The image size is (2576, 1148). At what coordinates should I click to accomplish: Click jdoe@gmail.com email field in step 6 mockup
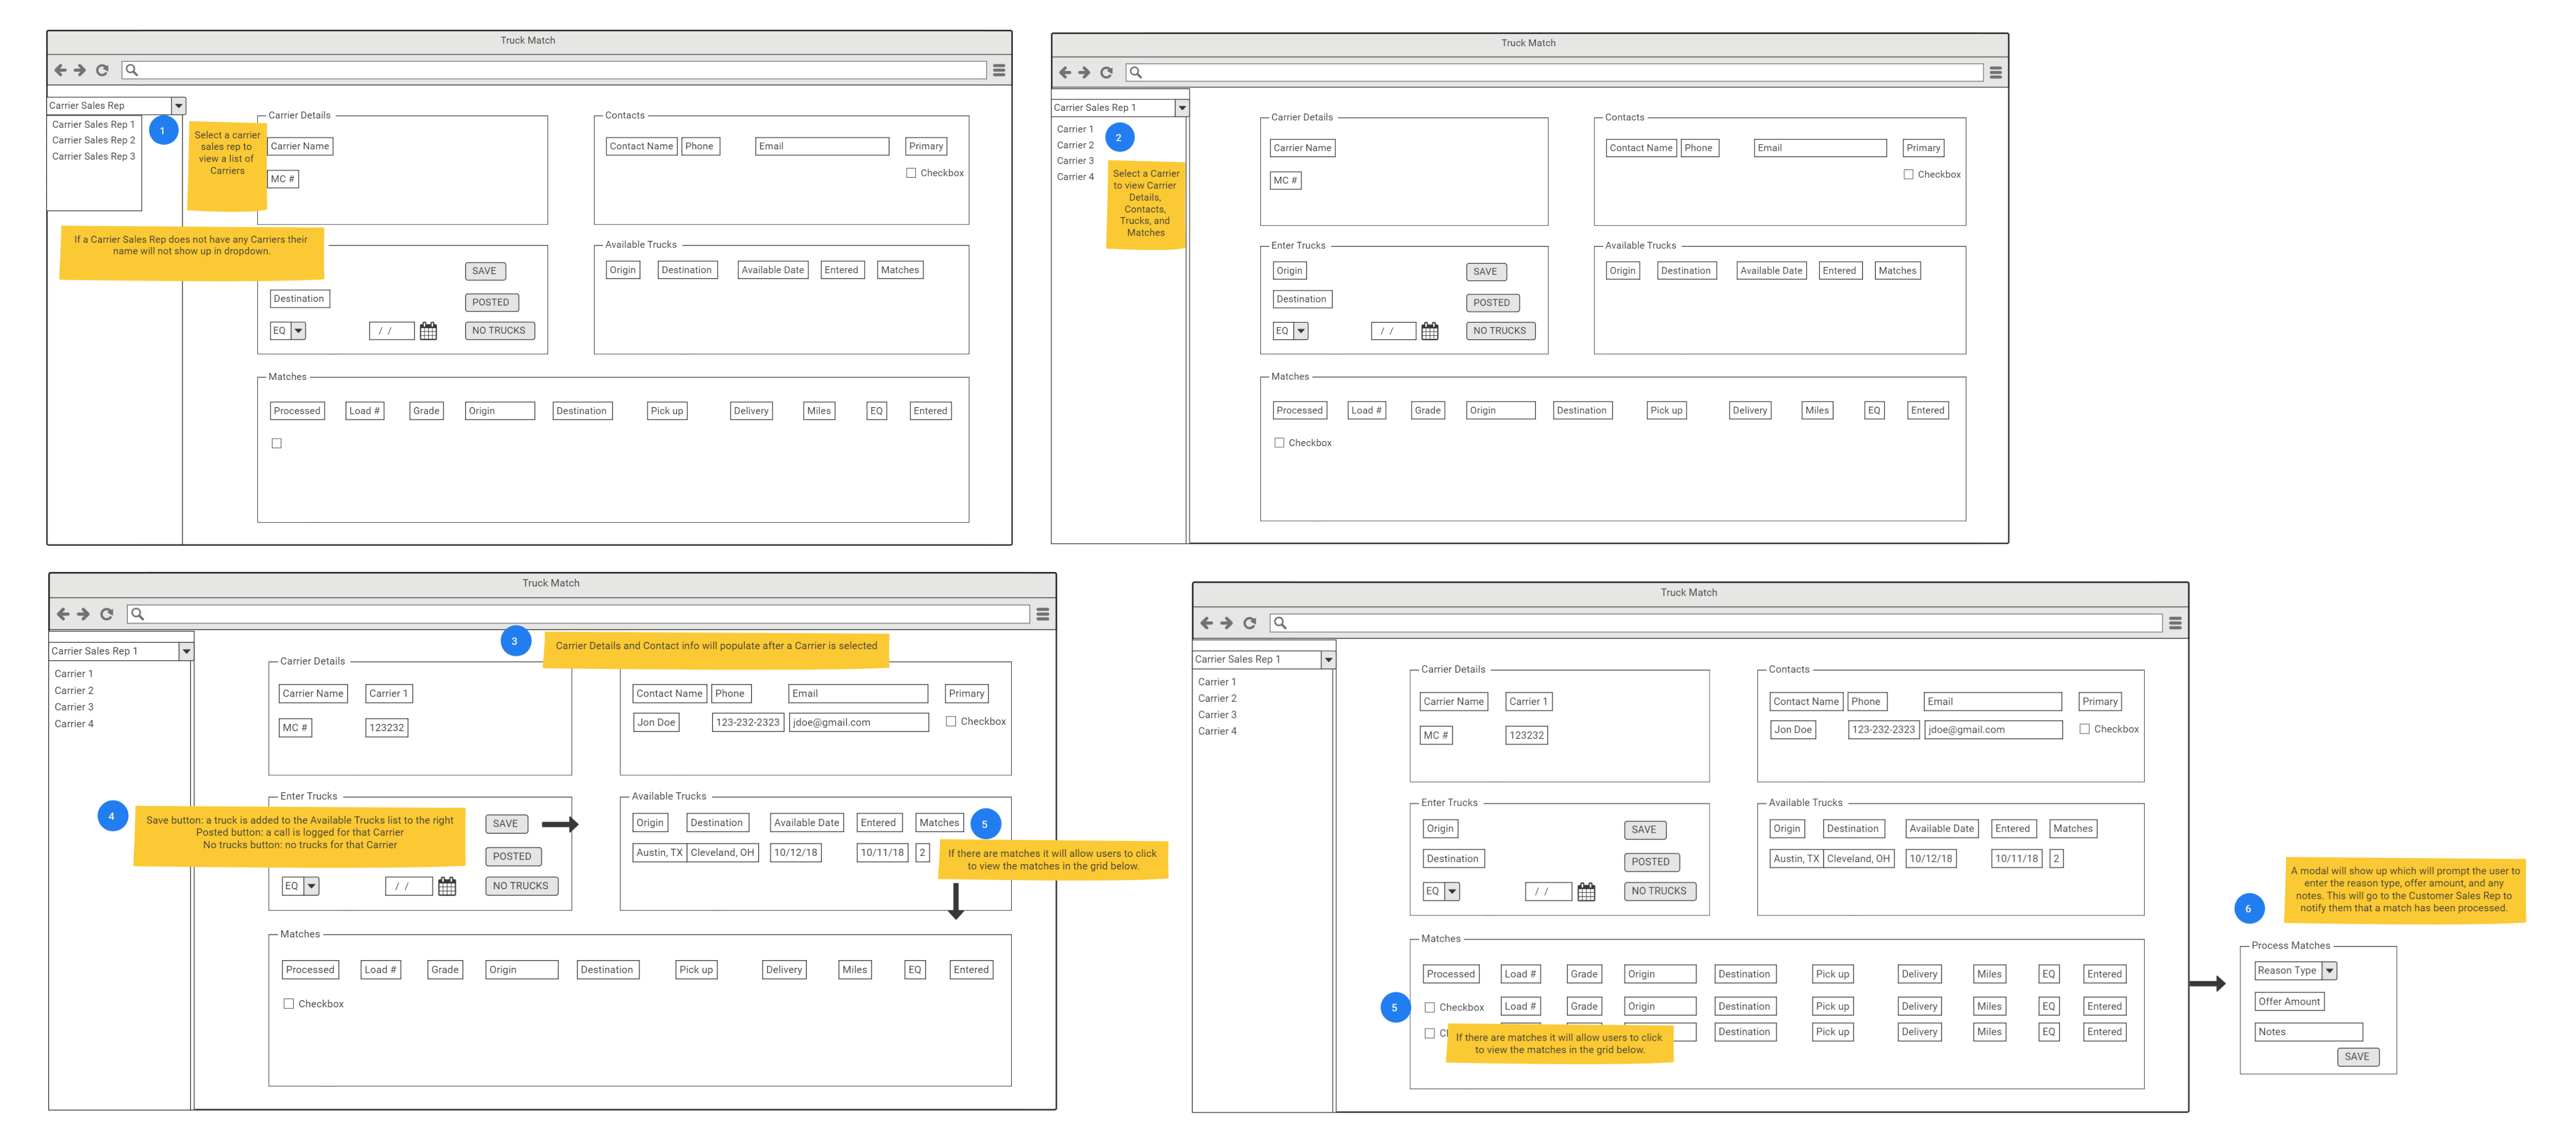(x=1993, y=729)
